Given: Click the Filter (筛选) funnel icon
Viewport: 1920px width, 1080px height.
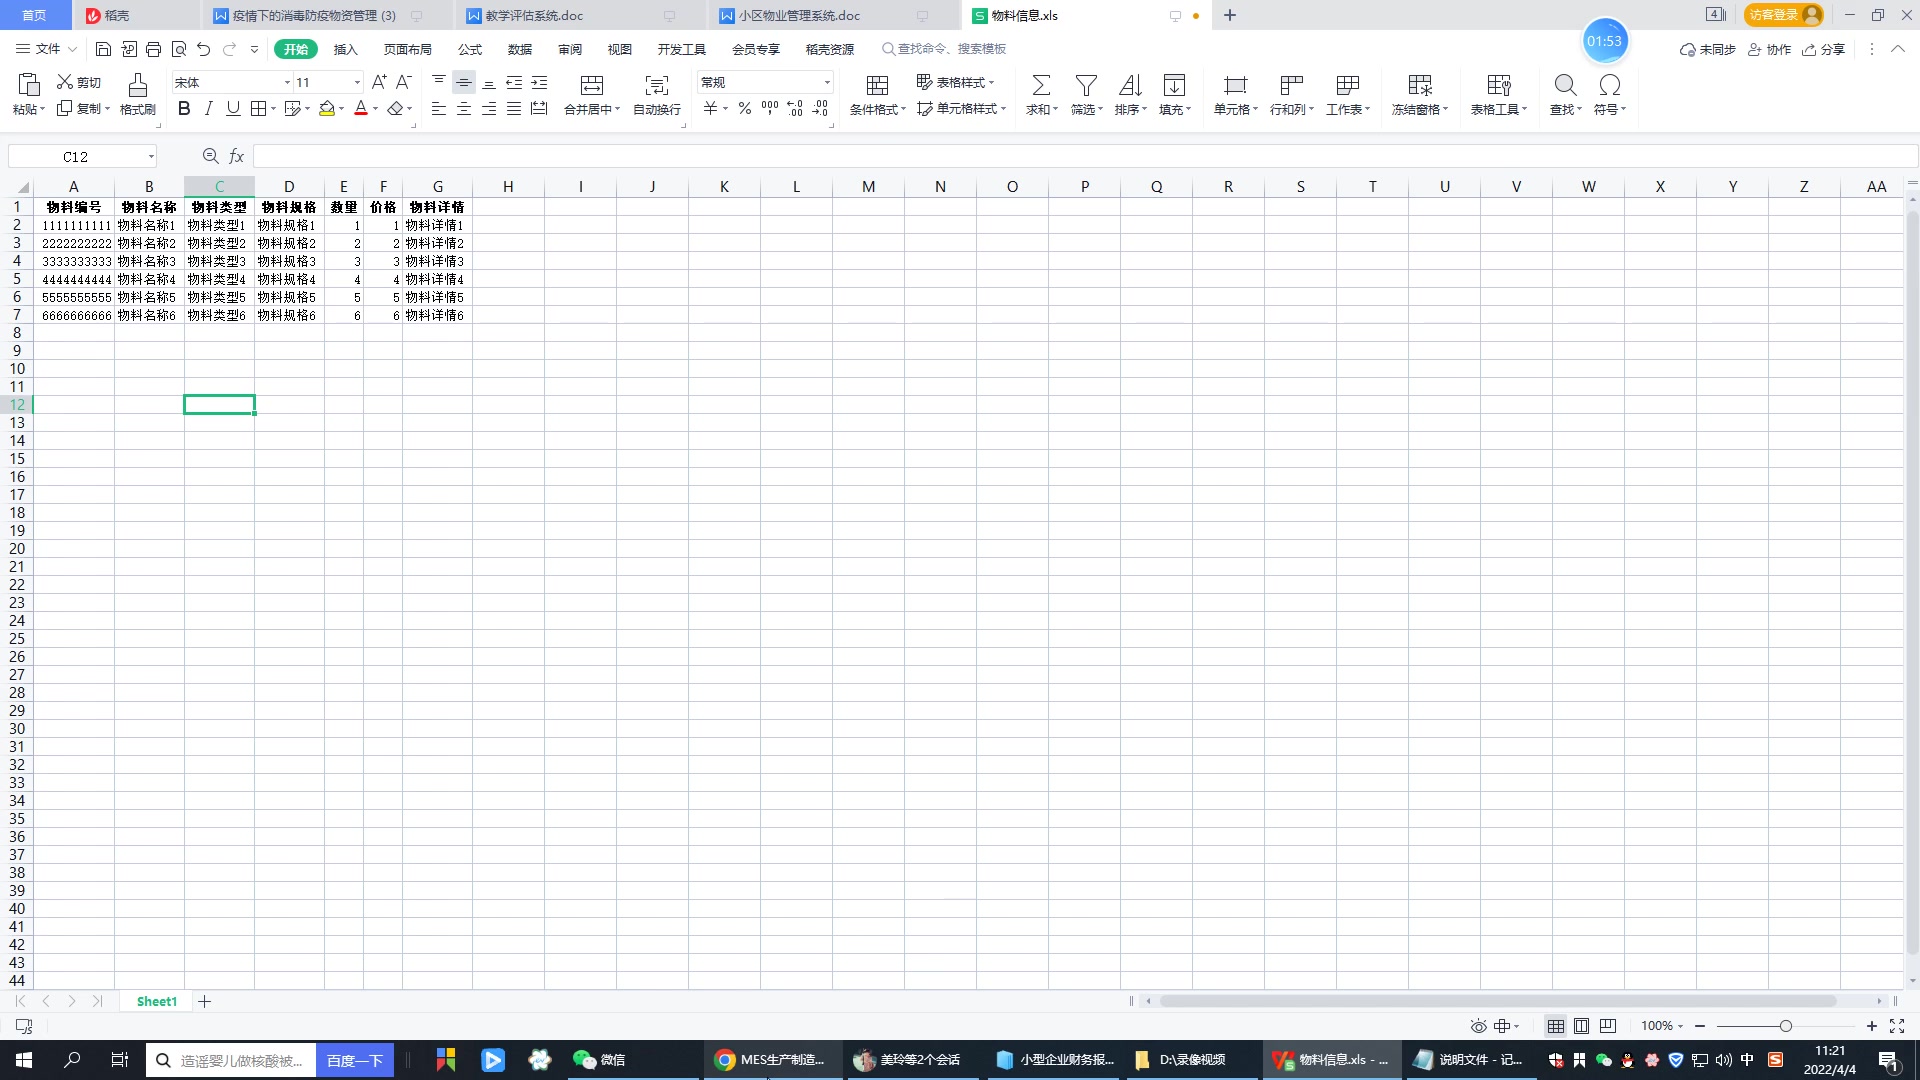Looking at the screenshot, I should click(1085, 85).
